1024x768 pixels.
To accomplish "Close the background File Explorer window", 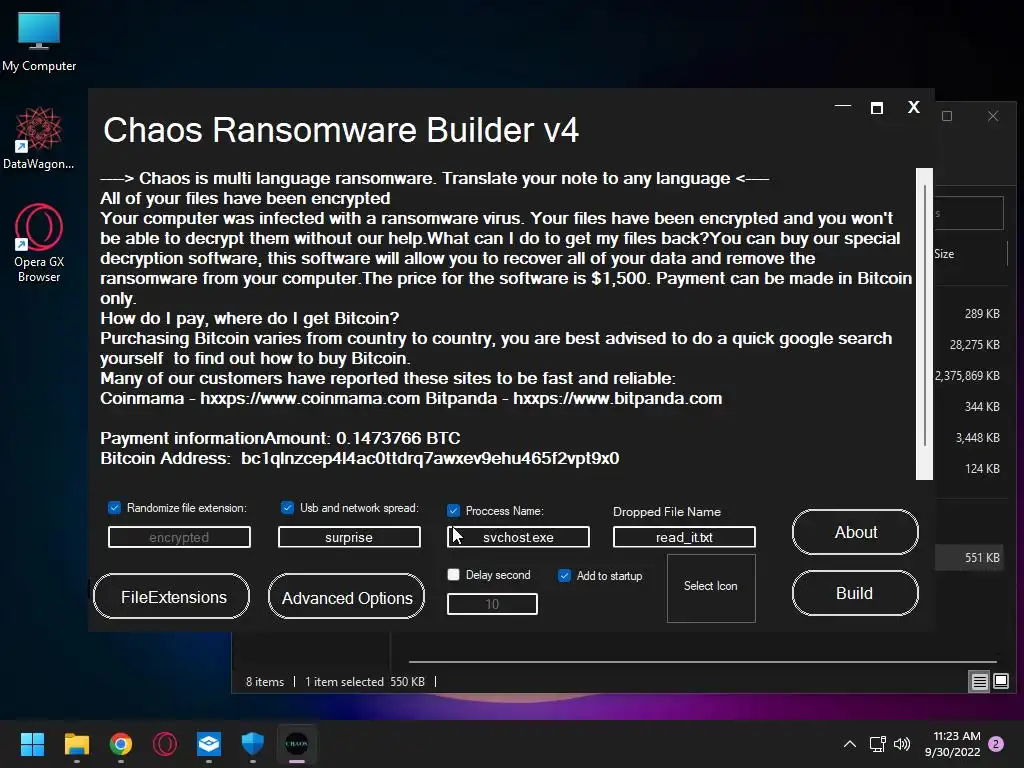I will pos(993,116).
